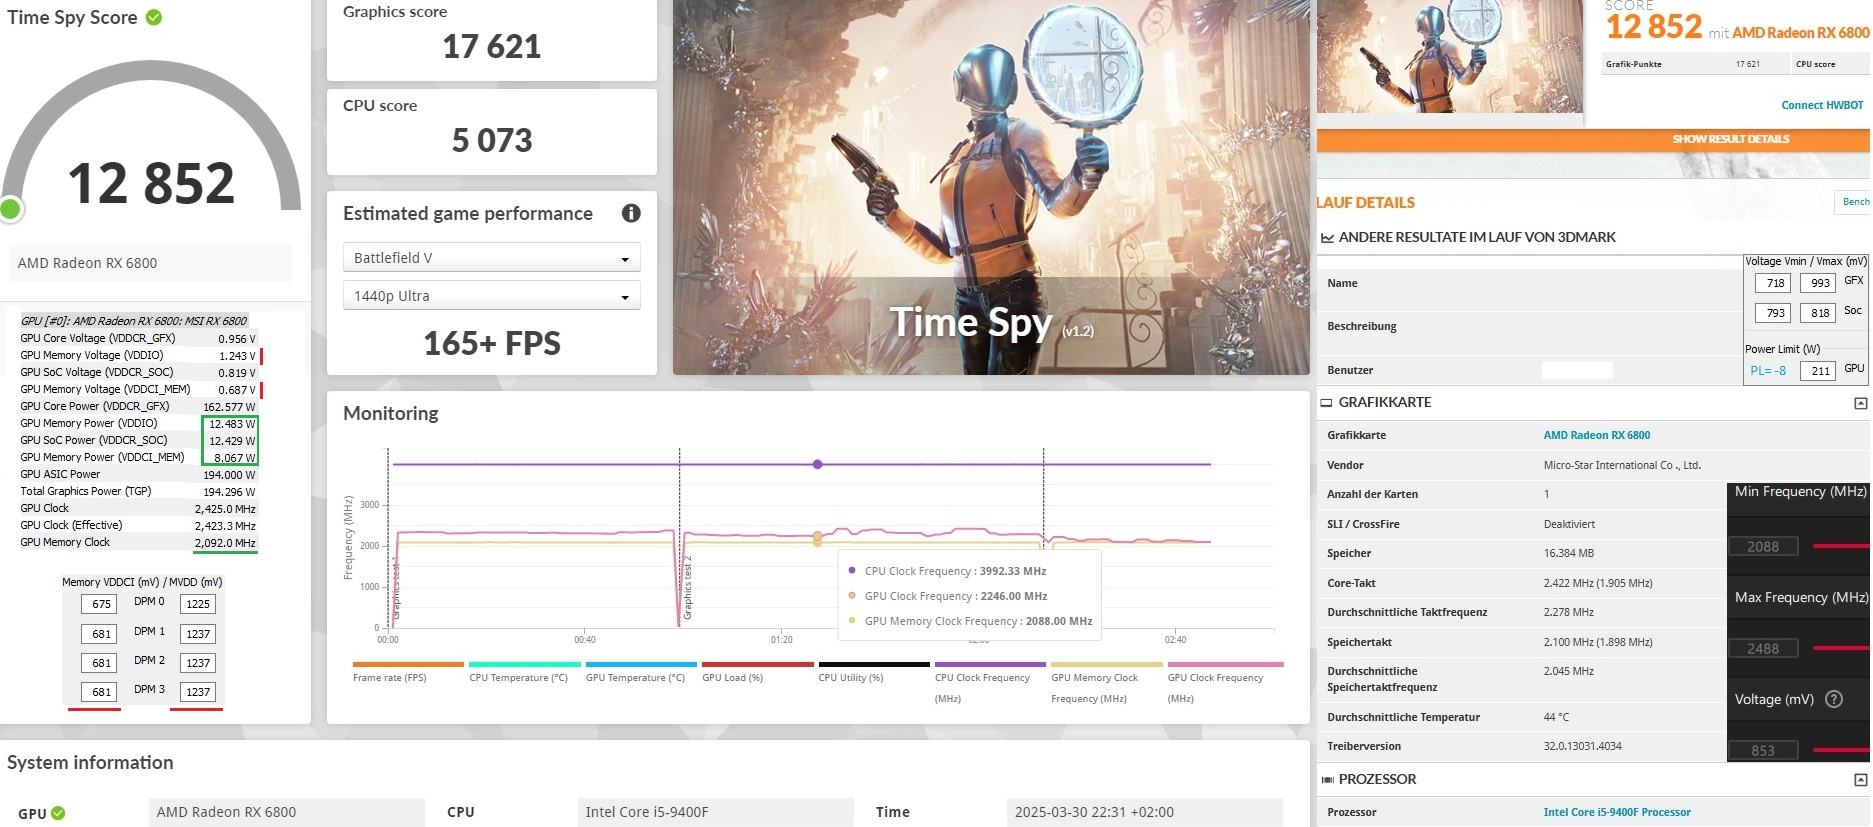The width and height of the screenshot is (1873, 827).
Task: Toggle GPU Memory Clock Frequency legend series
Action: click(x=1107, y=683)
